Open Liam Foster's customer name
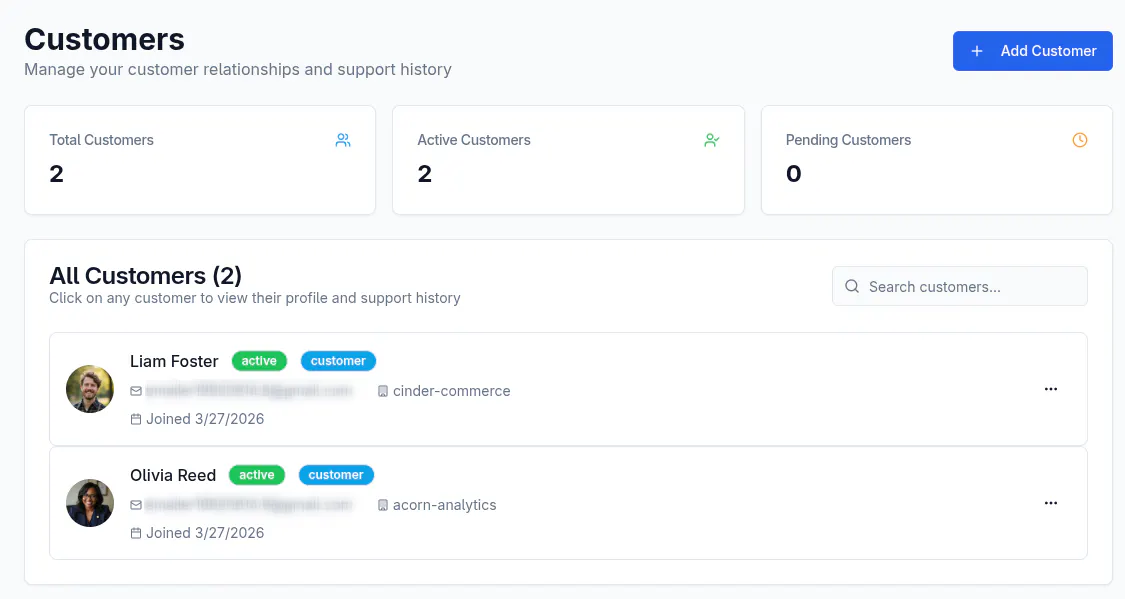Screen dimensions: 1125x599 (174, 361)
